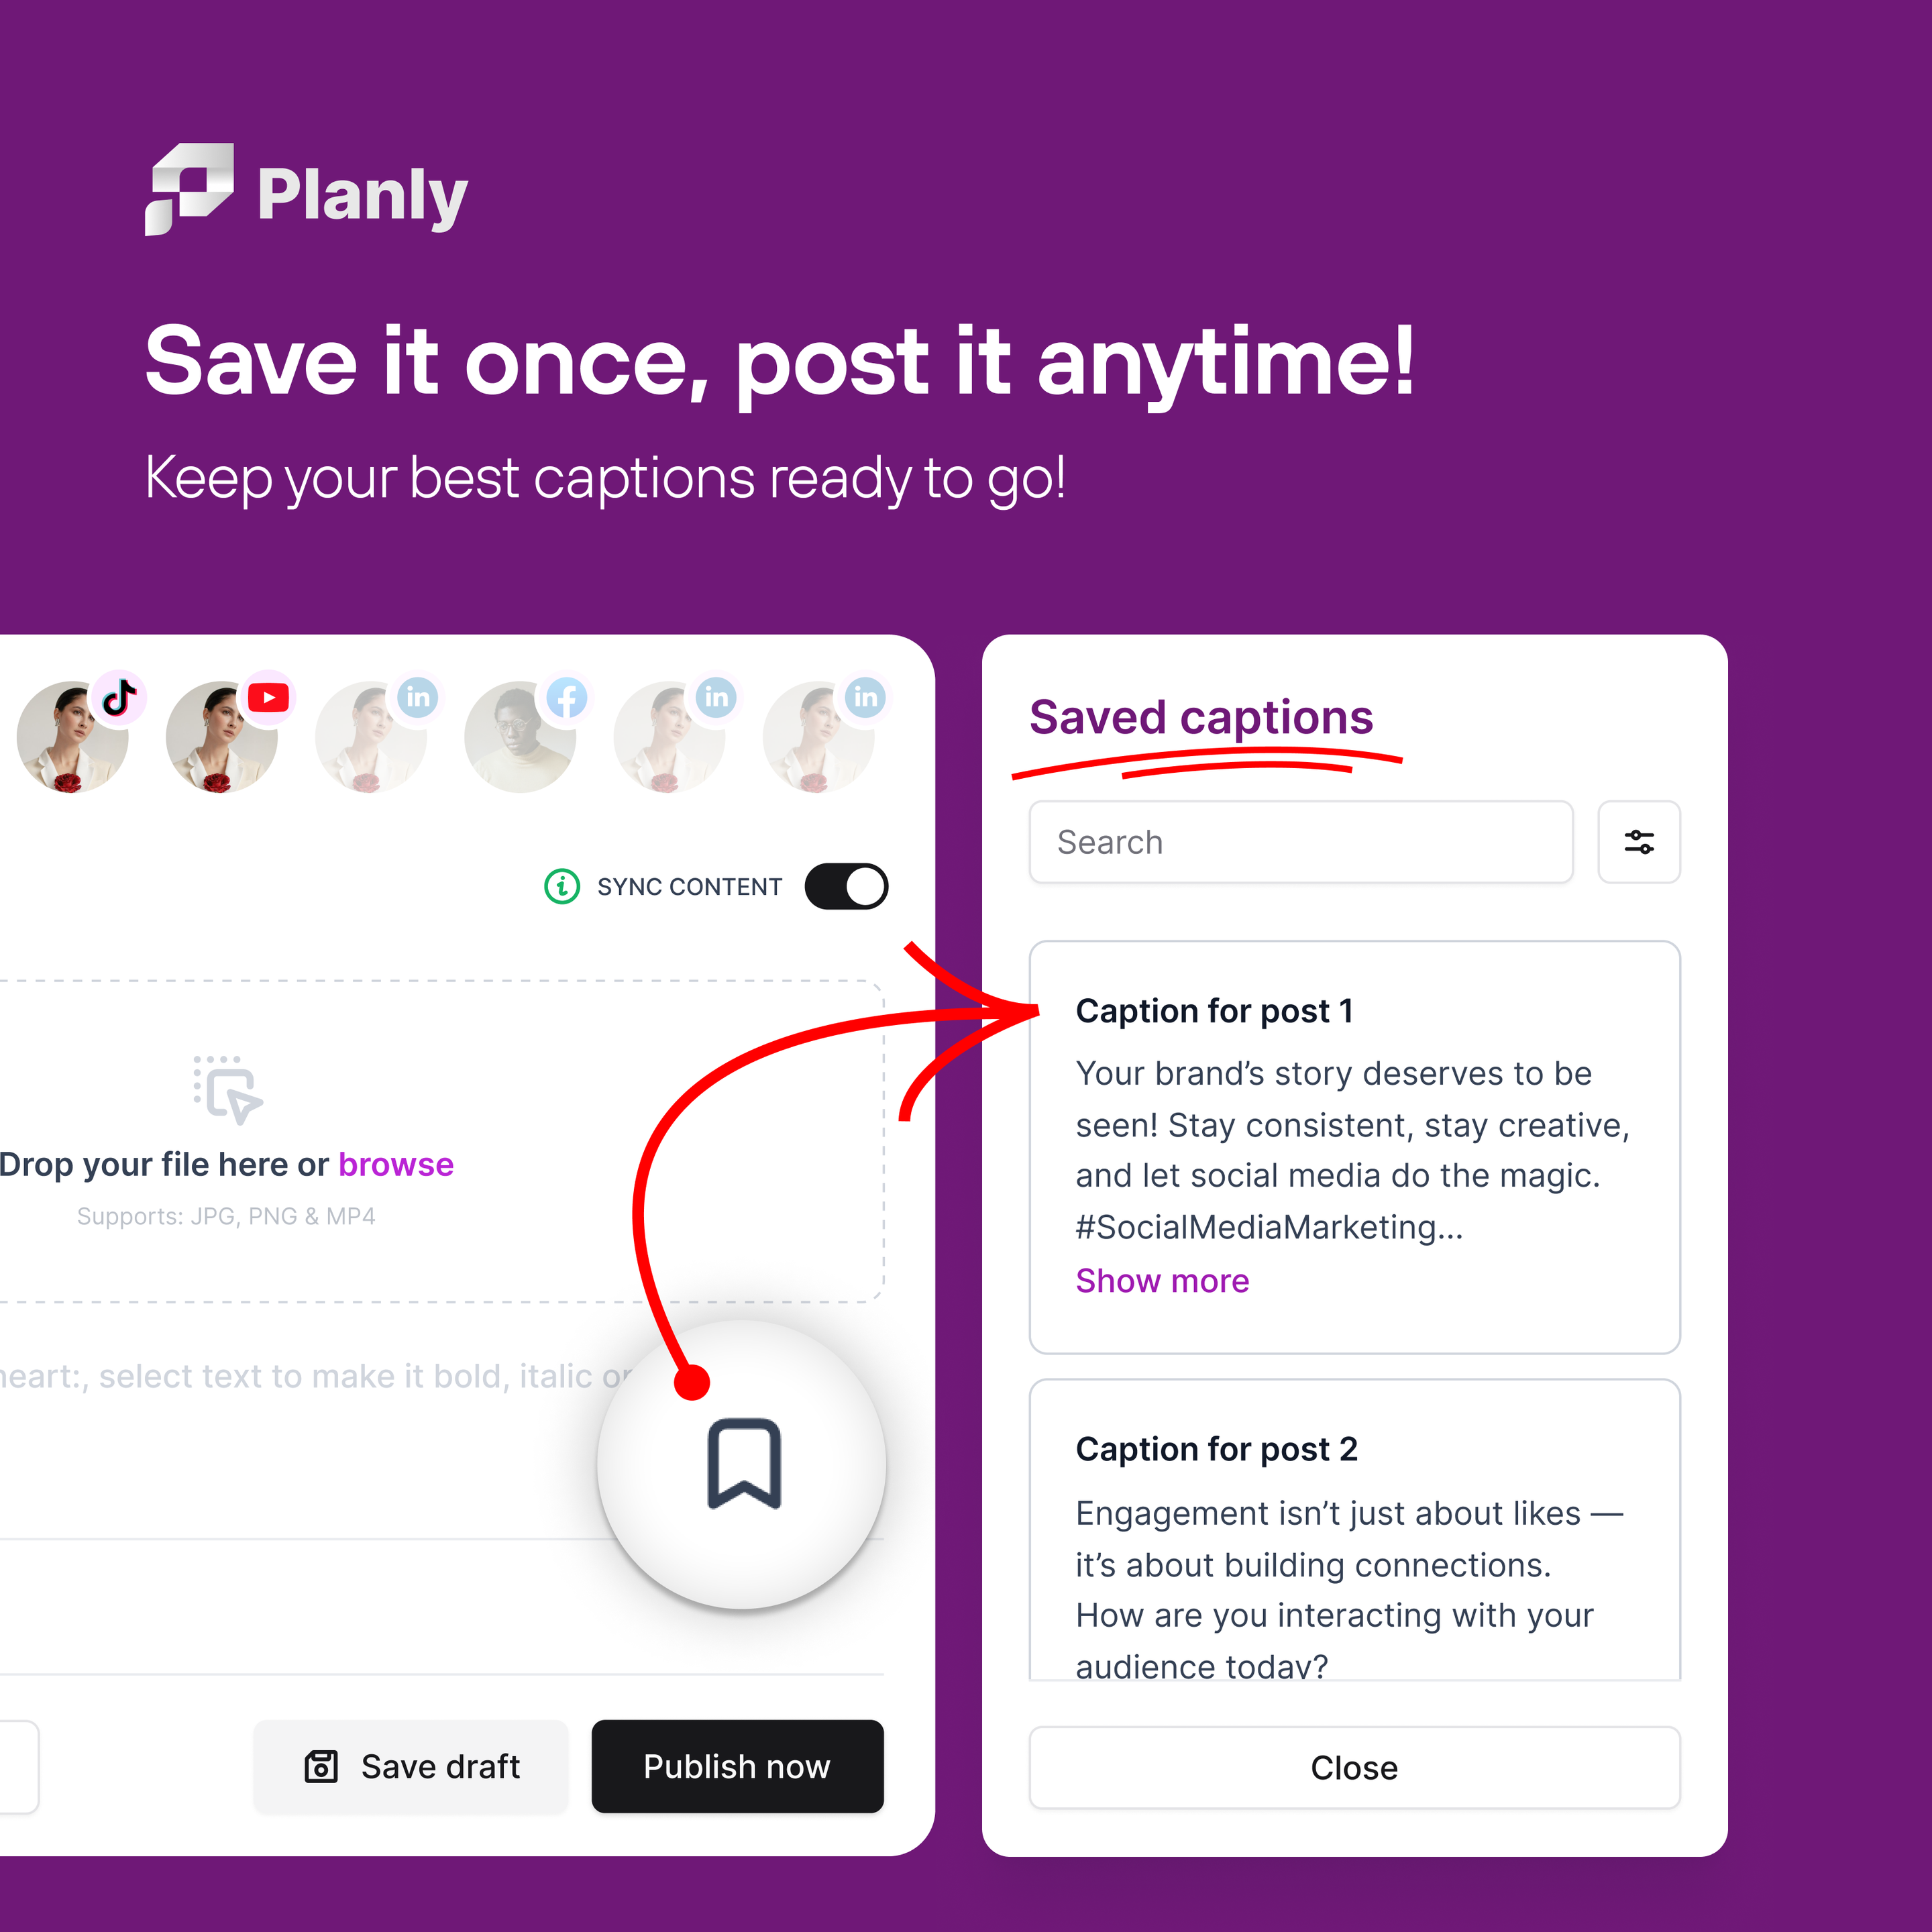Click the file drop zone area
Screen dimensions: 1932x1932
pos(441,1141)
